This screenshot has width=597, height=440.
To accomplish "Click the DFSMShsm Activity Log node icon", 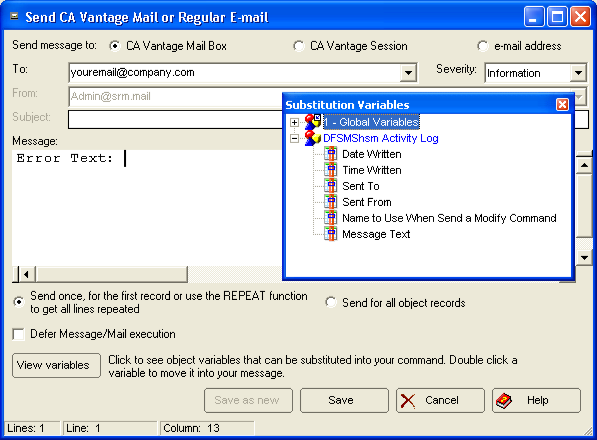I will coord(313,138).
